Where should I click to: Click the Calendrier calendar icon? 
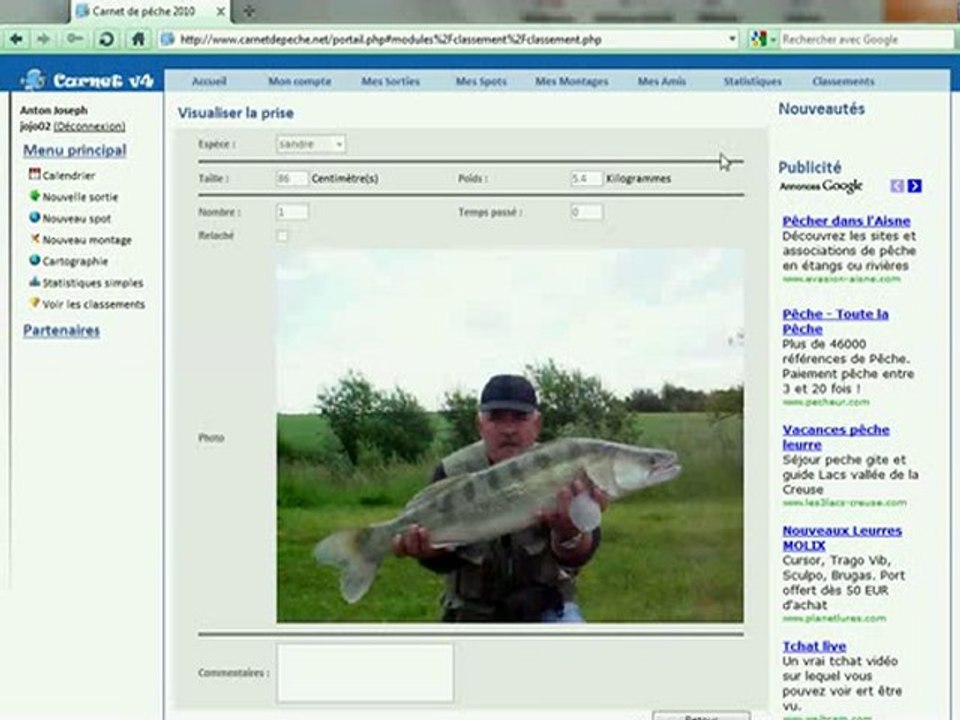[x=34, y=174]
